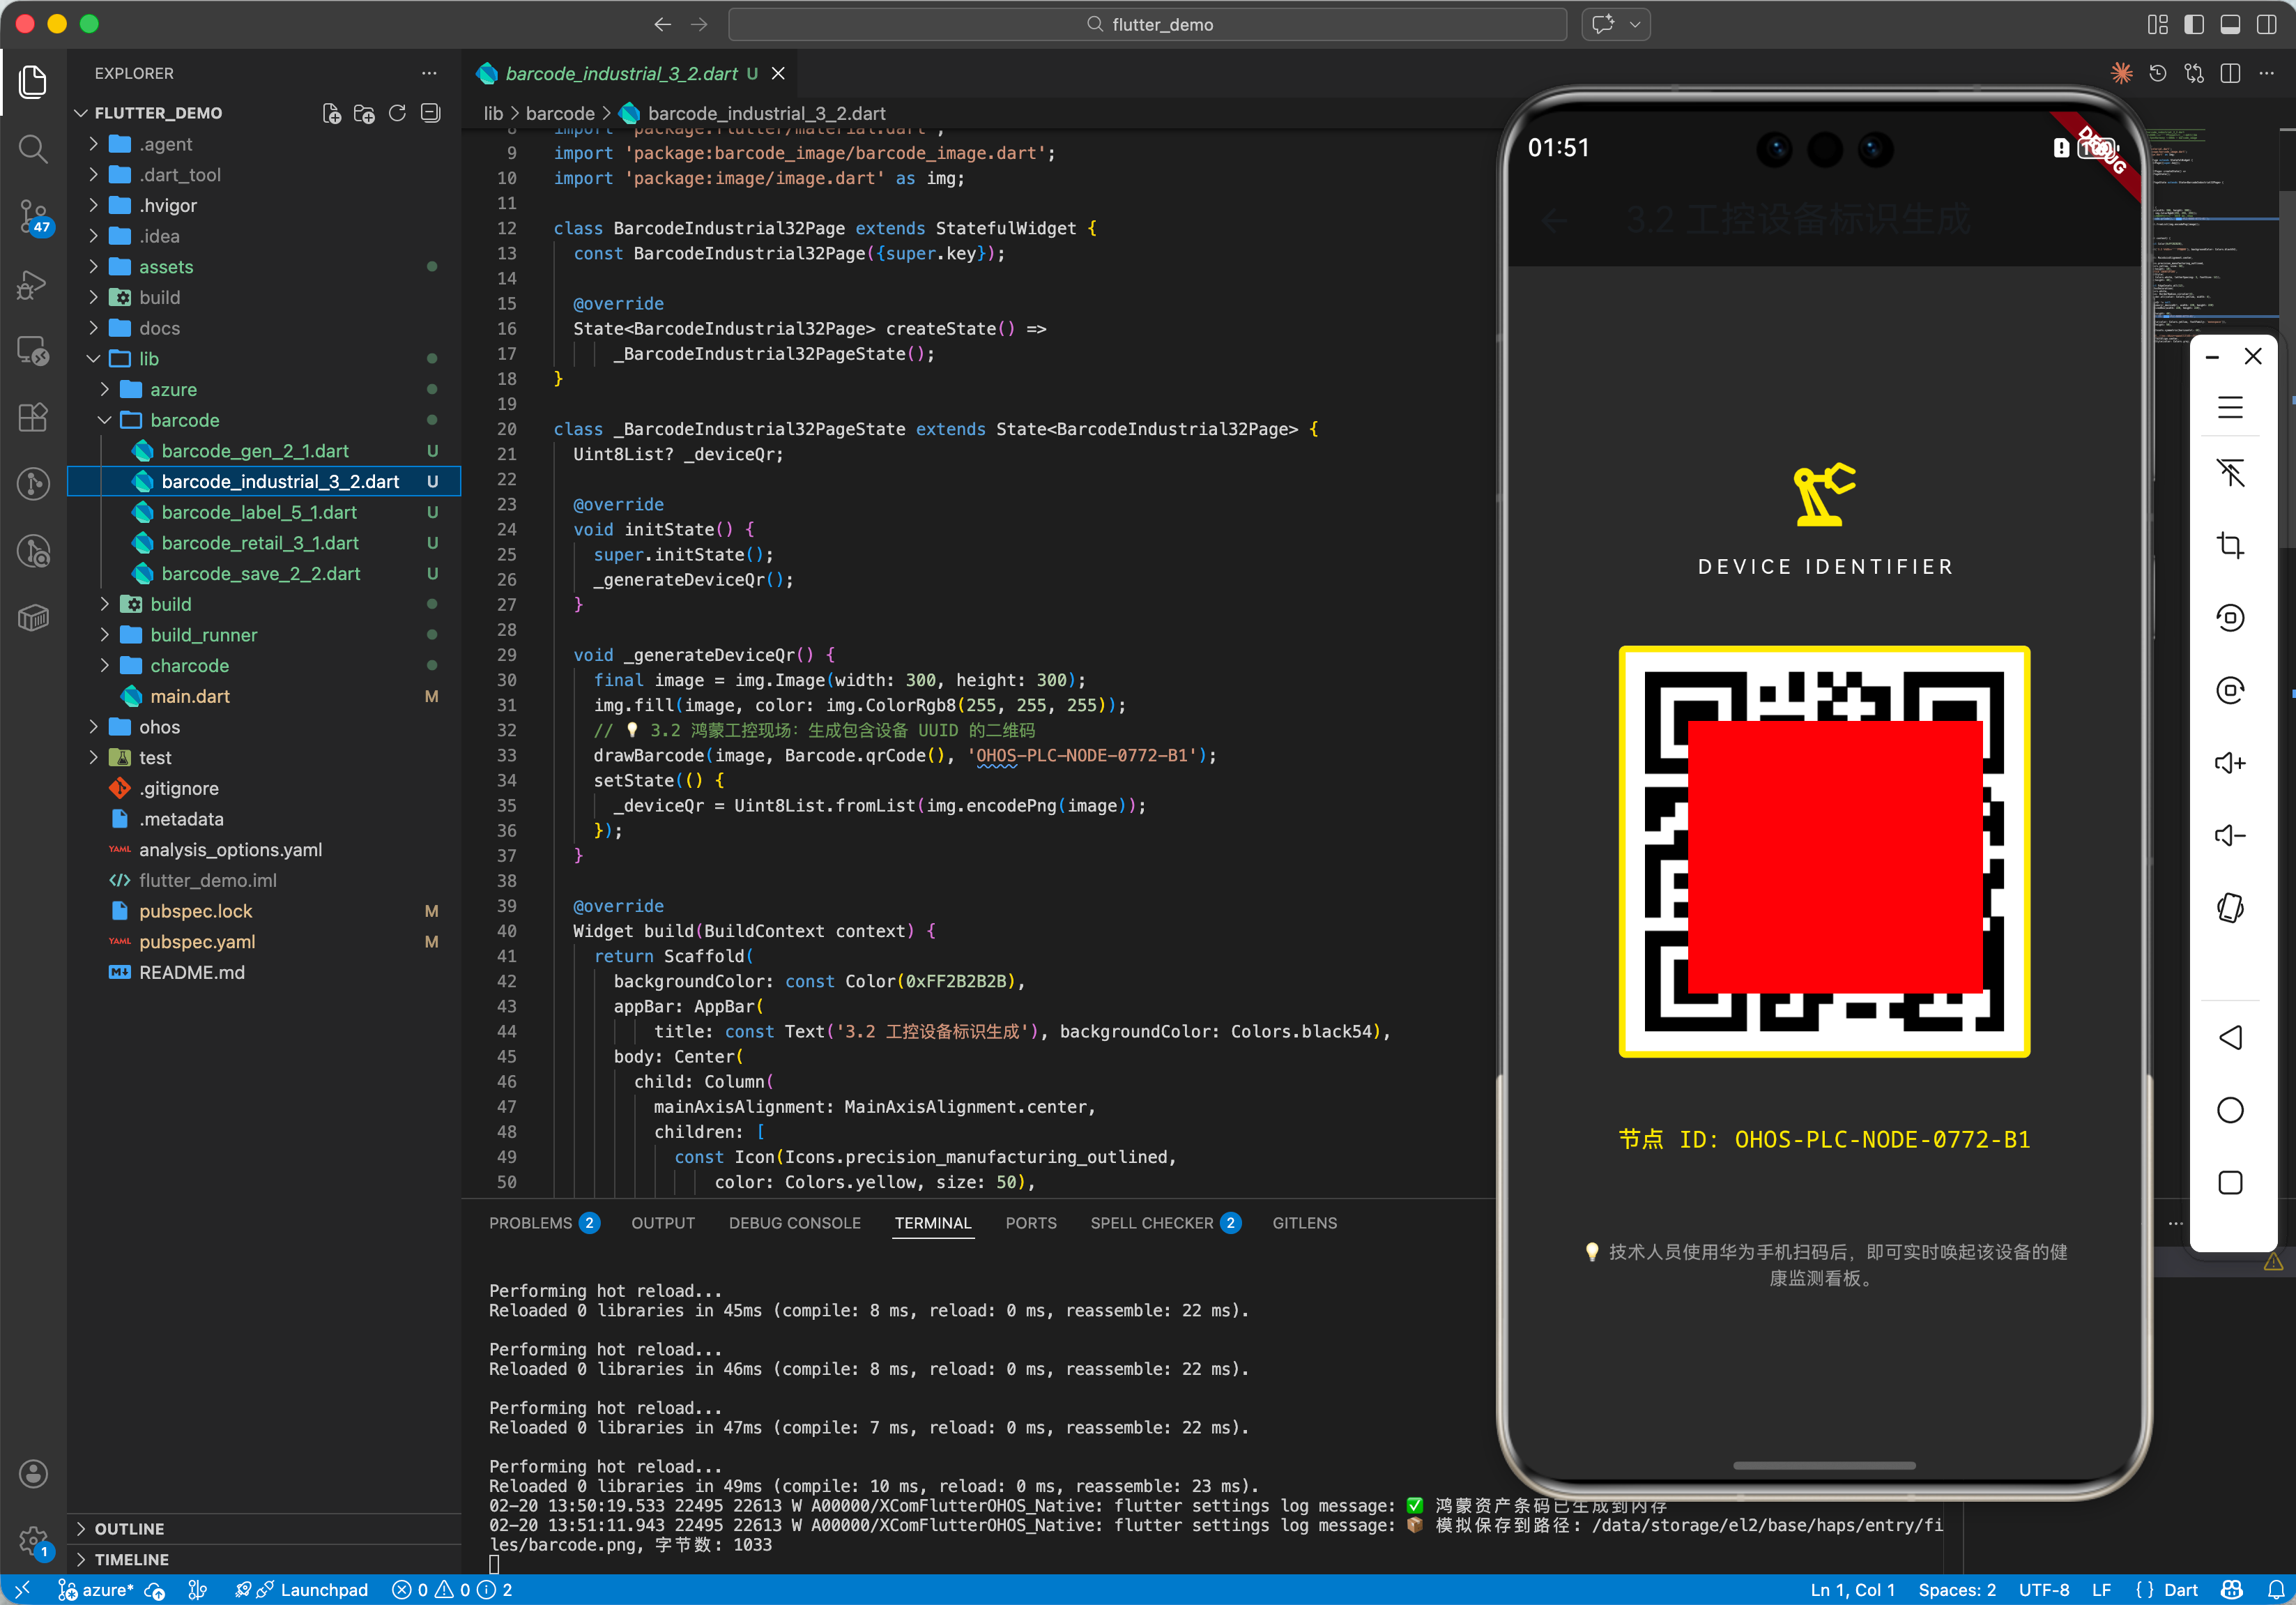This screenshot has height=1605, width=2296.
Task: Collapse all folders in explorer
Action: click(431, 113)
